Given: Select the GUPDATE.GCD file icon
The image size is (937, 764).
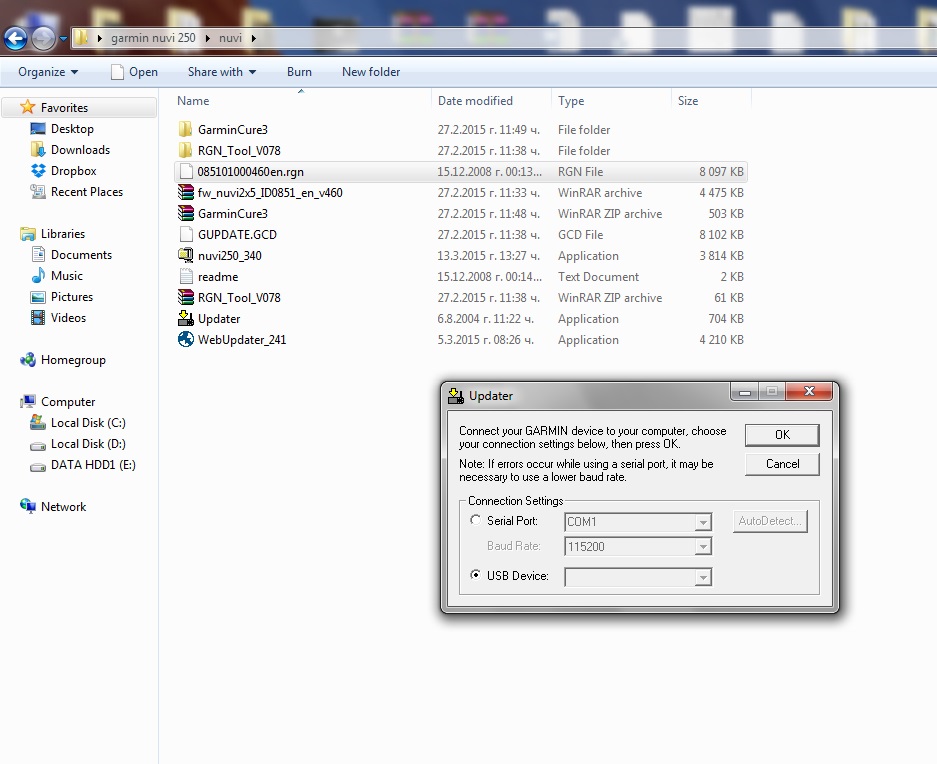Looking at the screenshot, I should pos(186,234).
